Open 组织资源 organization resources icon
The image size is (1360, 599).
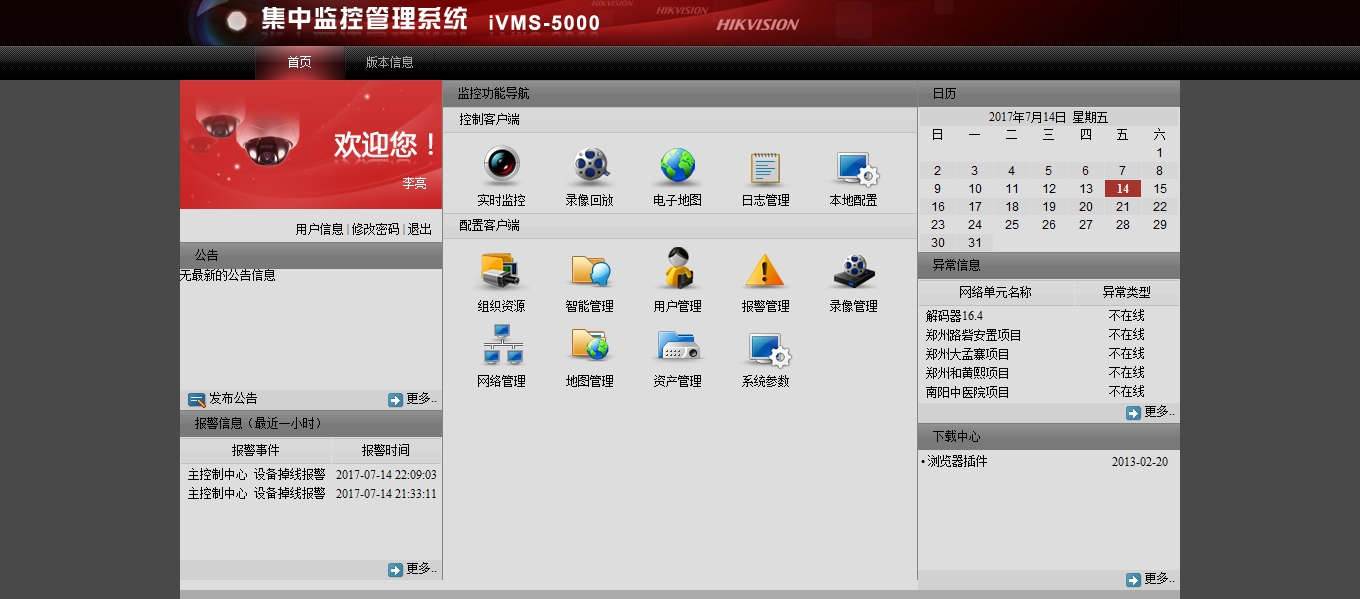[502, 271]
